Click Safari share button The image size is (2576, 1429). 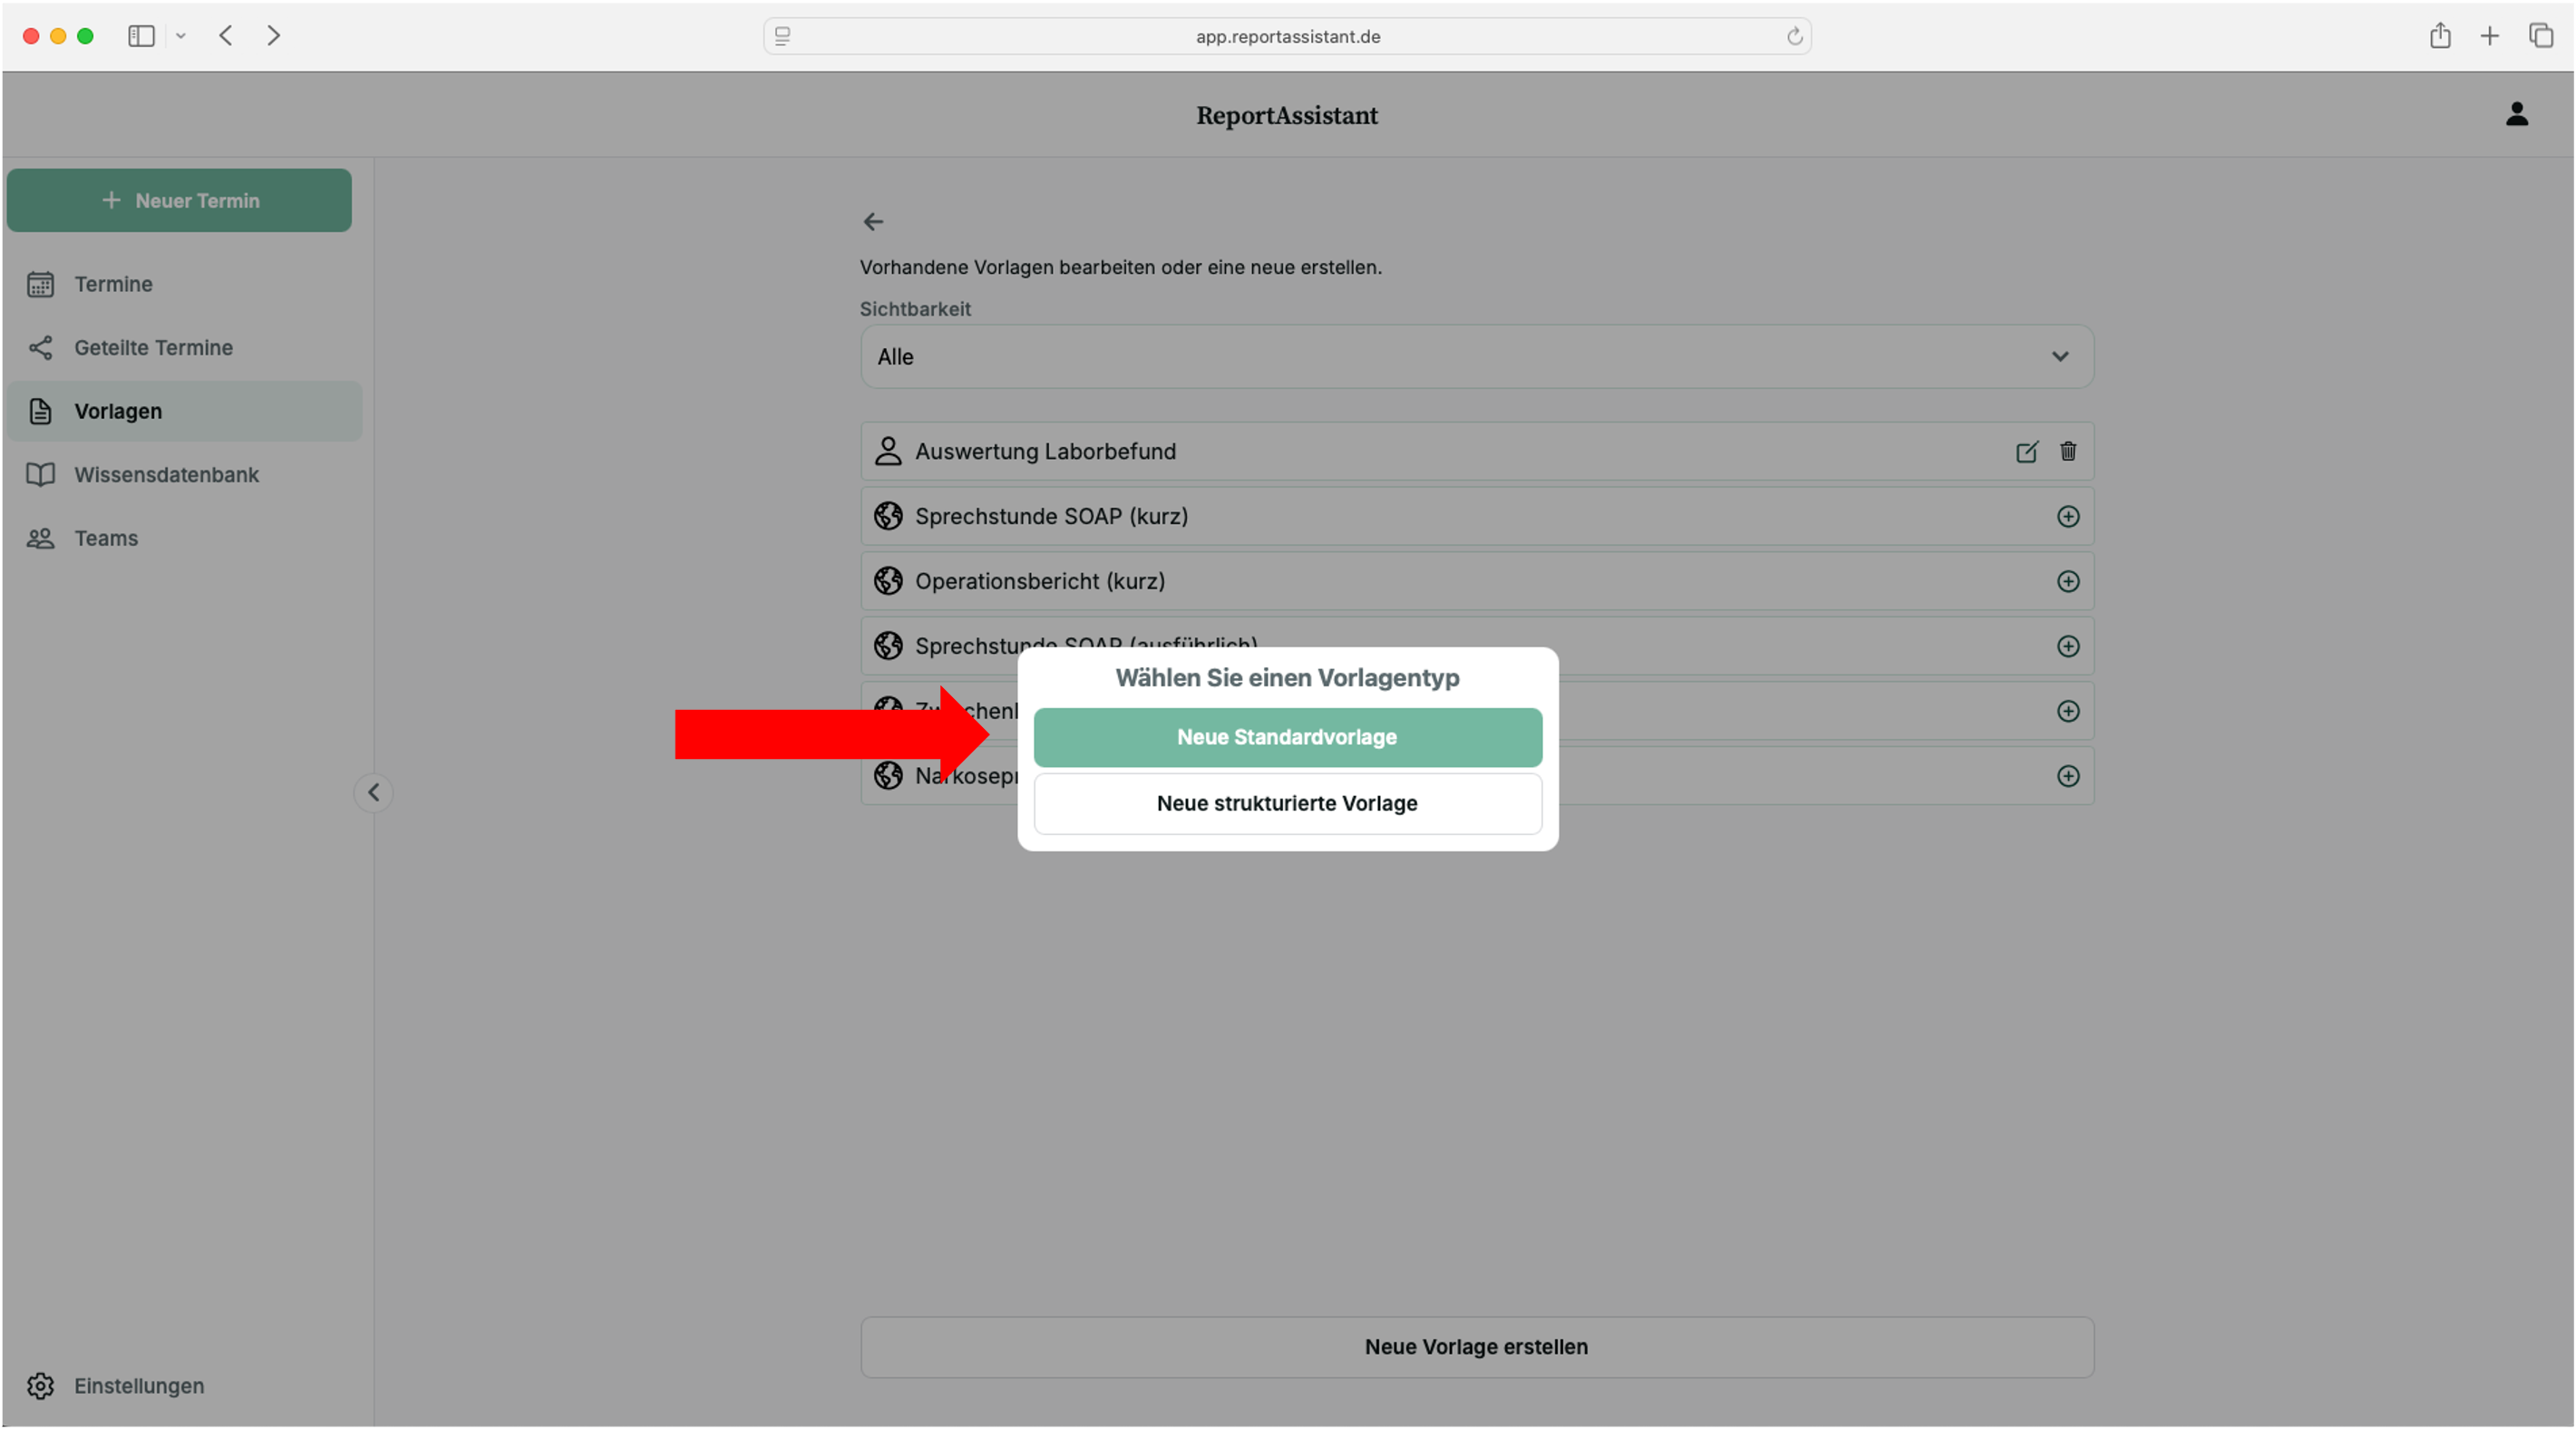[x=2440, y=36]
